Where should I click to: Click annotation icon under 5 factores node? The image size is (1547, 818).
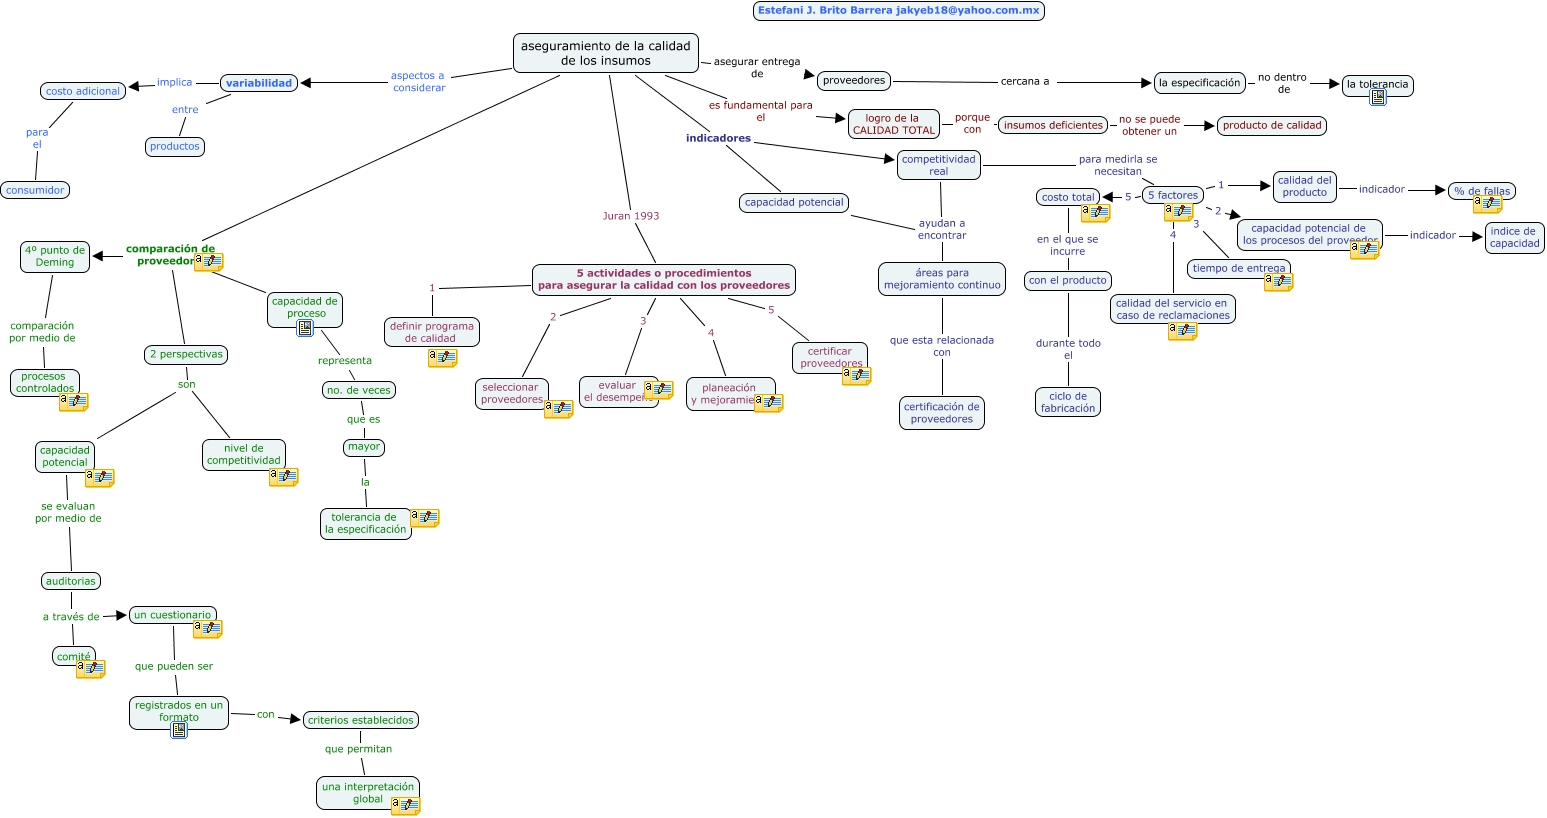tap(1178, 212)
